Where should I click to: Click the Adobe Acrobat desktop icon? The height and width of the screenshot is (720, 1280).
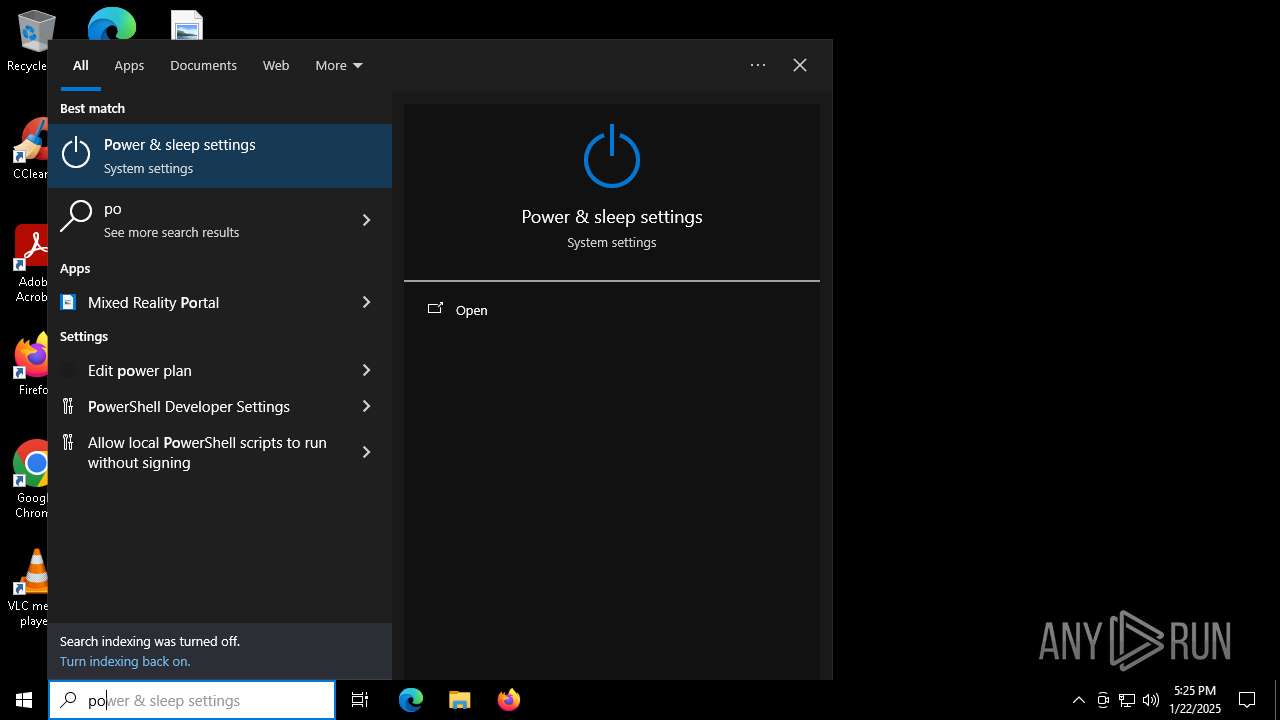[x=32, y=263]
